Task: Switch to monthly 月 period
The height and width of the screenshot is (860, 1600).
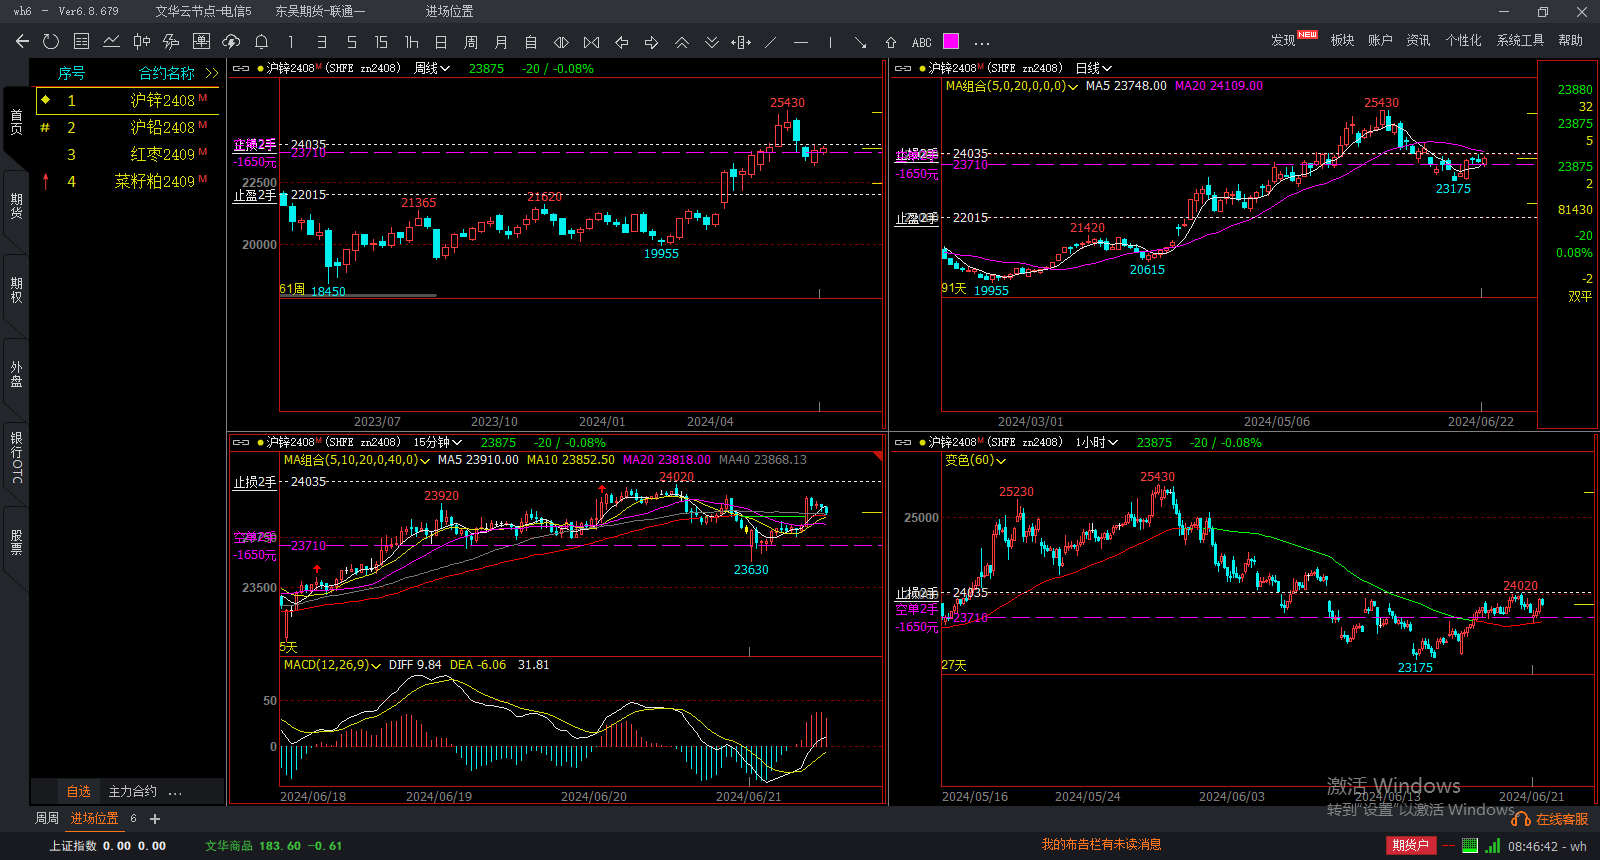Action: [x=501, y=42]
